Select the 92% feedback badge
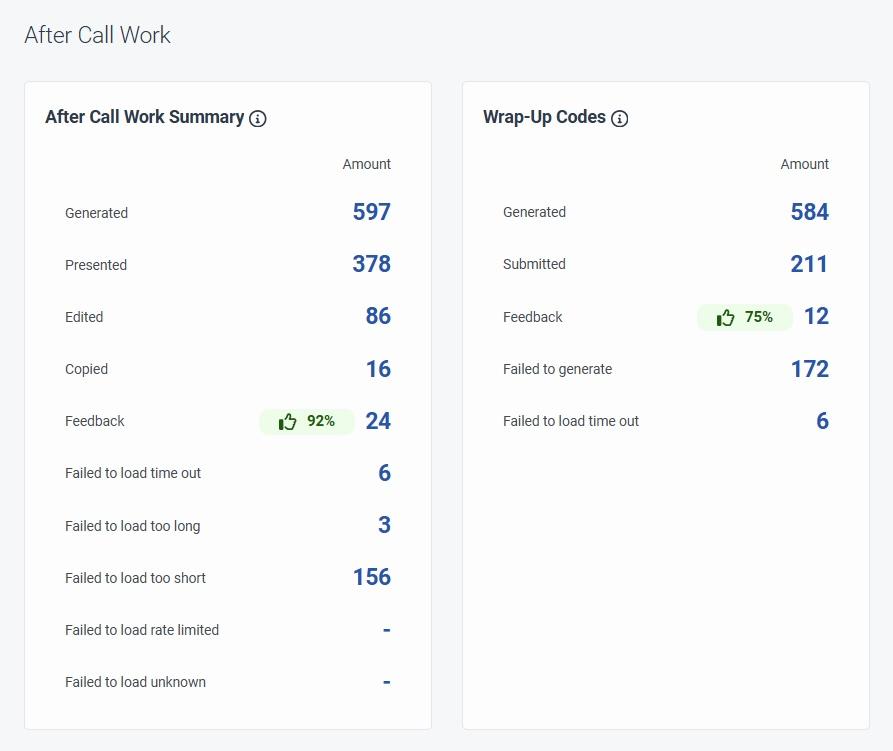The width and height of the screenshot is (893, 751). click(x=307, y=421)
